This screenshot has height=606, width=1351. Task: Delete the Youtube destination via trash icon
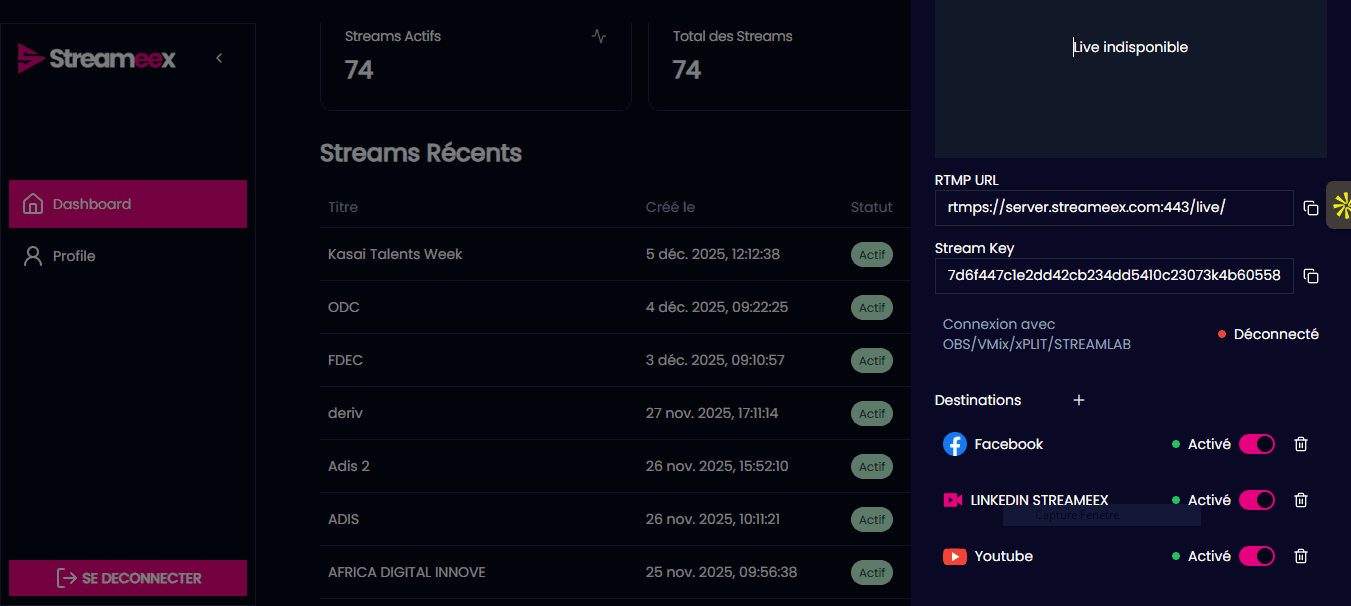coord(1300,556)
